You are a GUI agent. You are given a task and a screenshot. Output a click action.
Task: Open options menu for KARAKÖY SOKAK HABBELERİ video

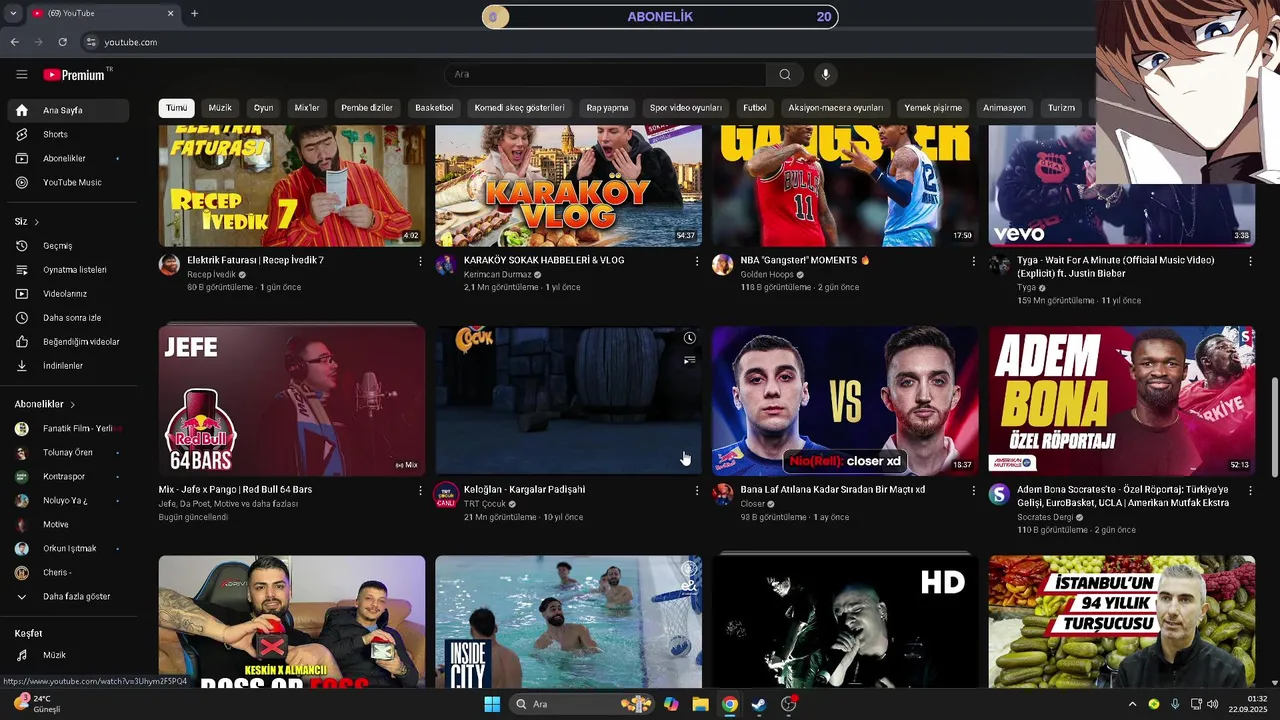(697, 261)
